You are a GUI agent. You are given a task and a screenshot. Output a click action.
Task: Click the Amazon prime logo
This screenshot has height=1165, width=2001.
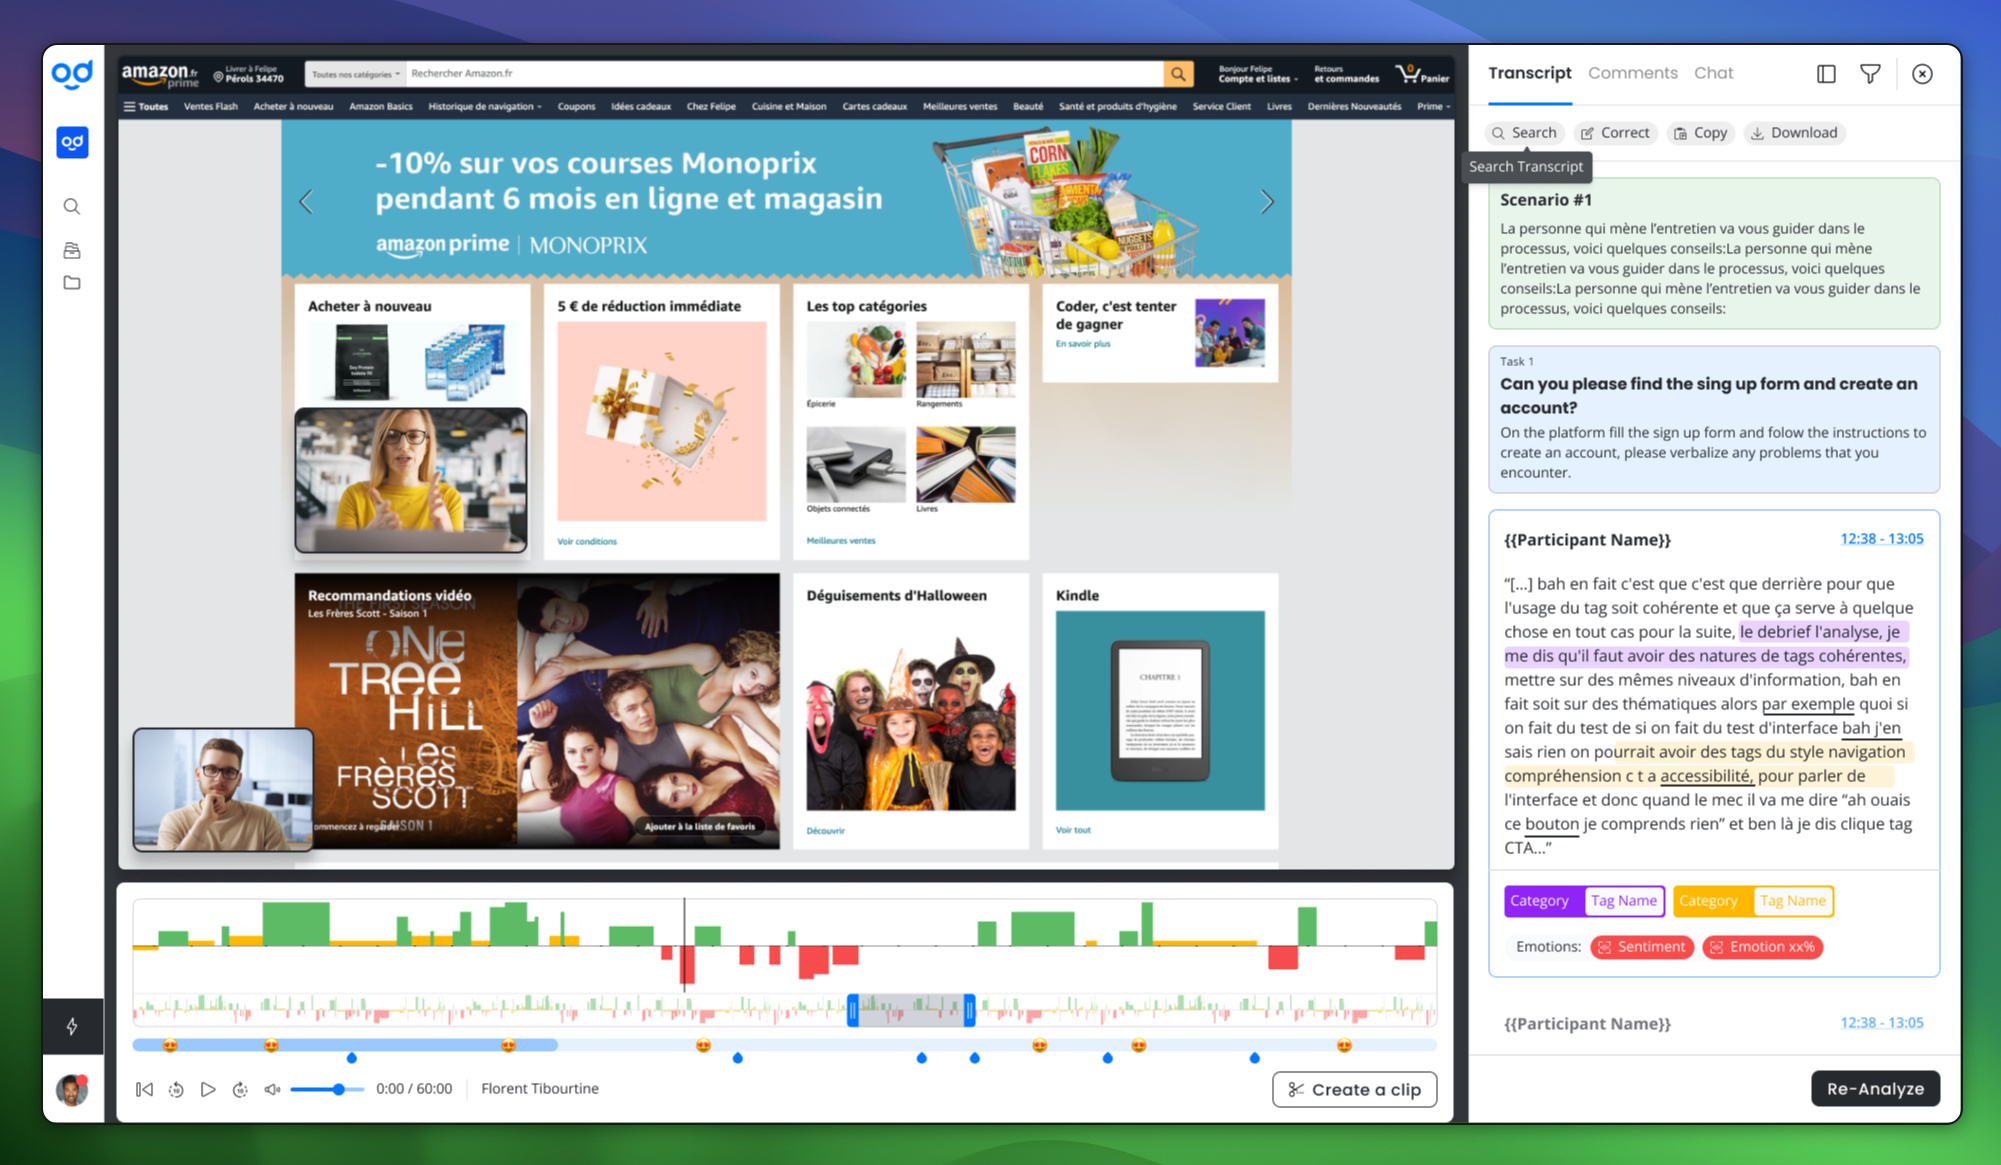click(x=160, y=75)
